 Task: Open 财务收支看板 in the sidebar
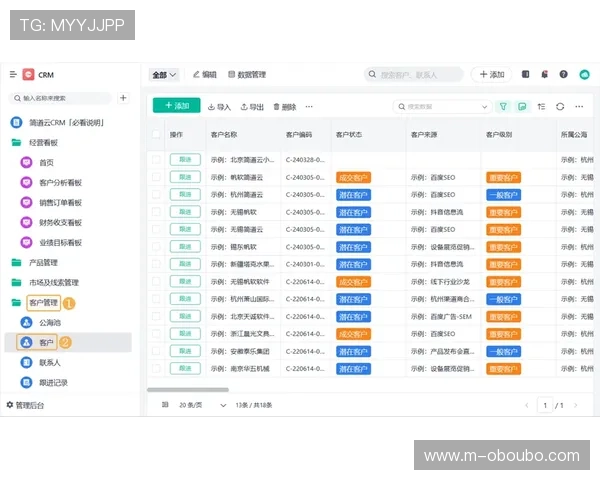[60, 222]
